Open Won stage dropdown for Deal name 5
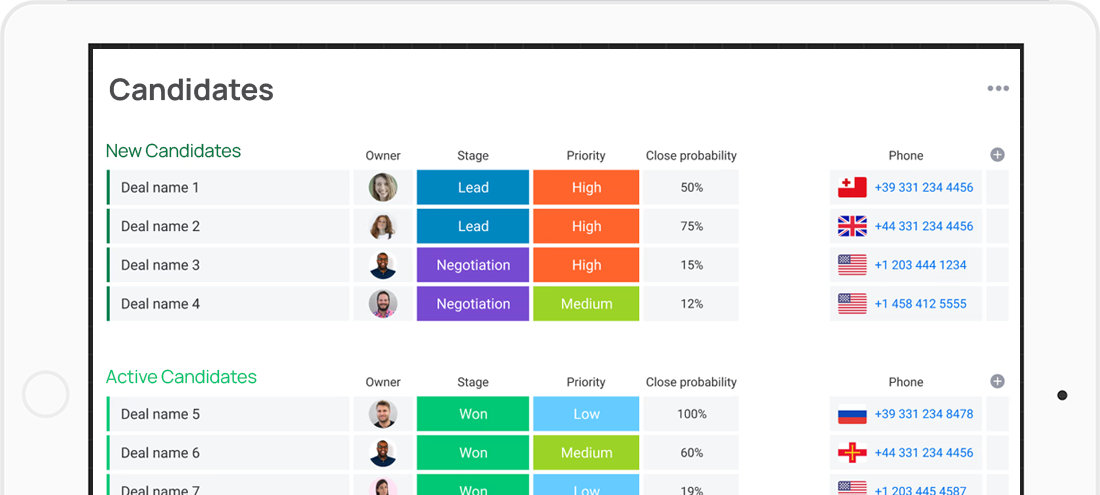This screenshot has width=1100, height=495. (x=473, y=414)
